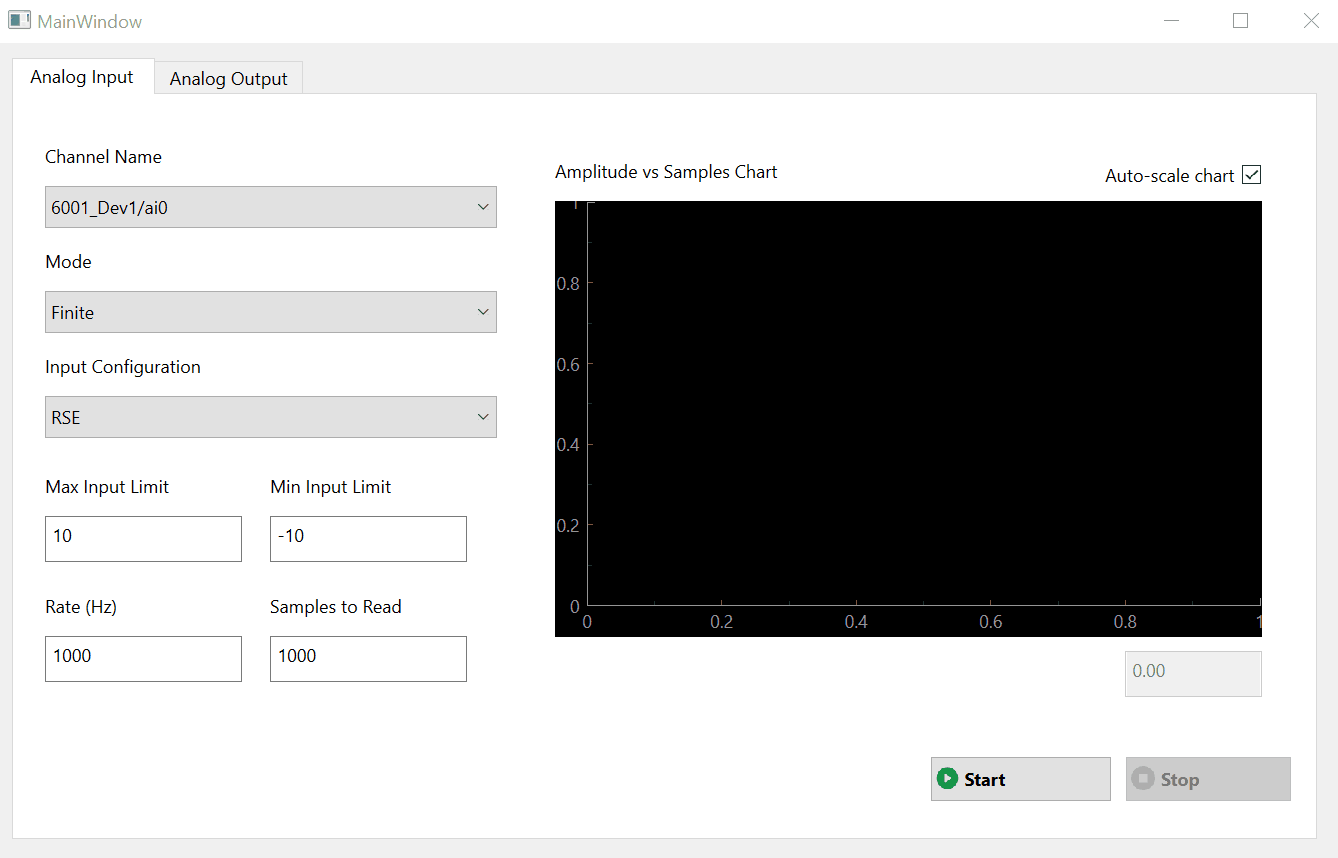Close the MainWindow window

point(1310,21)
